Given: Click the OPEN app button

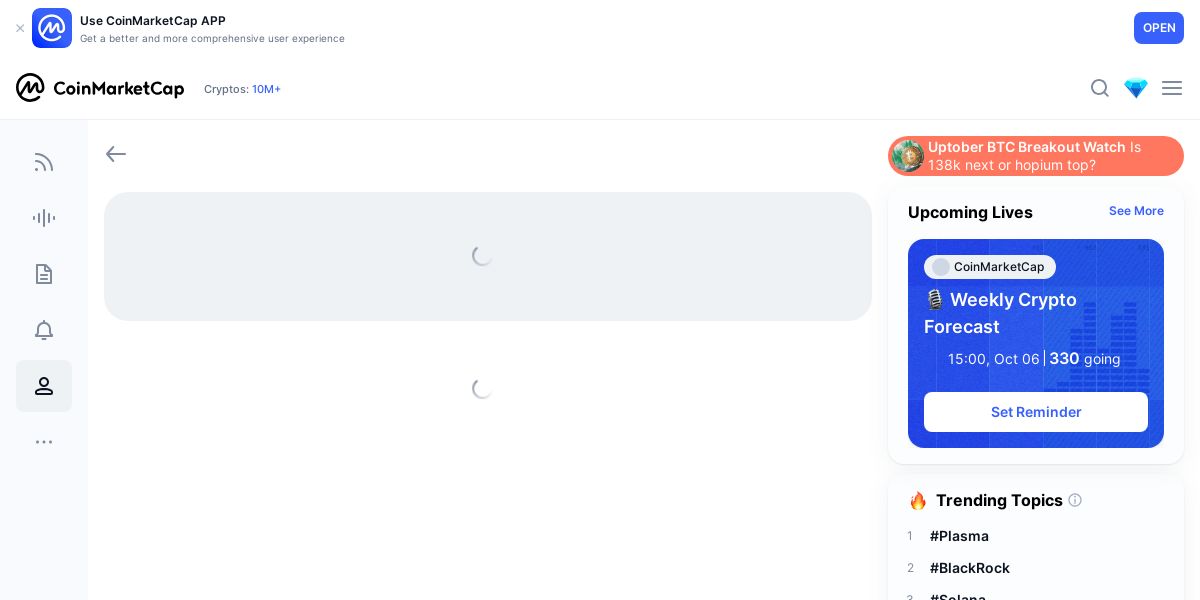Looking at the screenshot, I should click(x=1159, y=28).
